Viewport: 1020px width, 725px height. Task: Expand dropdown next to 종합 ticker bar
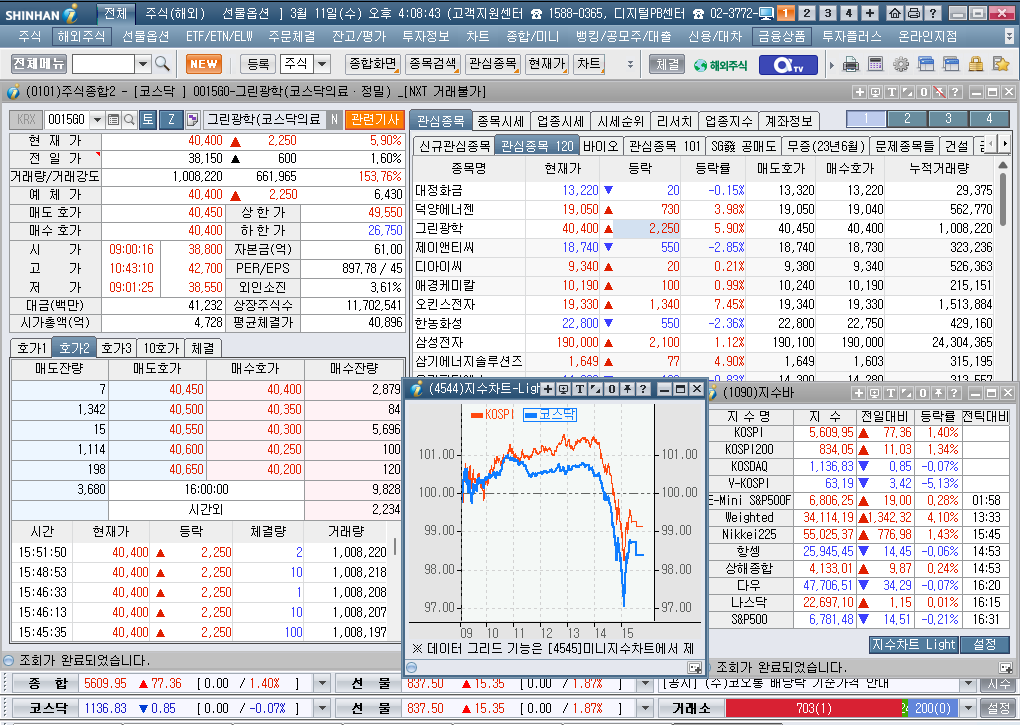pos(322,683)
